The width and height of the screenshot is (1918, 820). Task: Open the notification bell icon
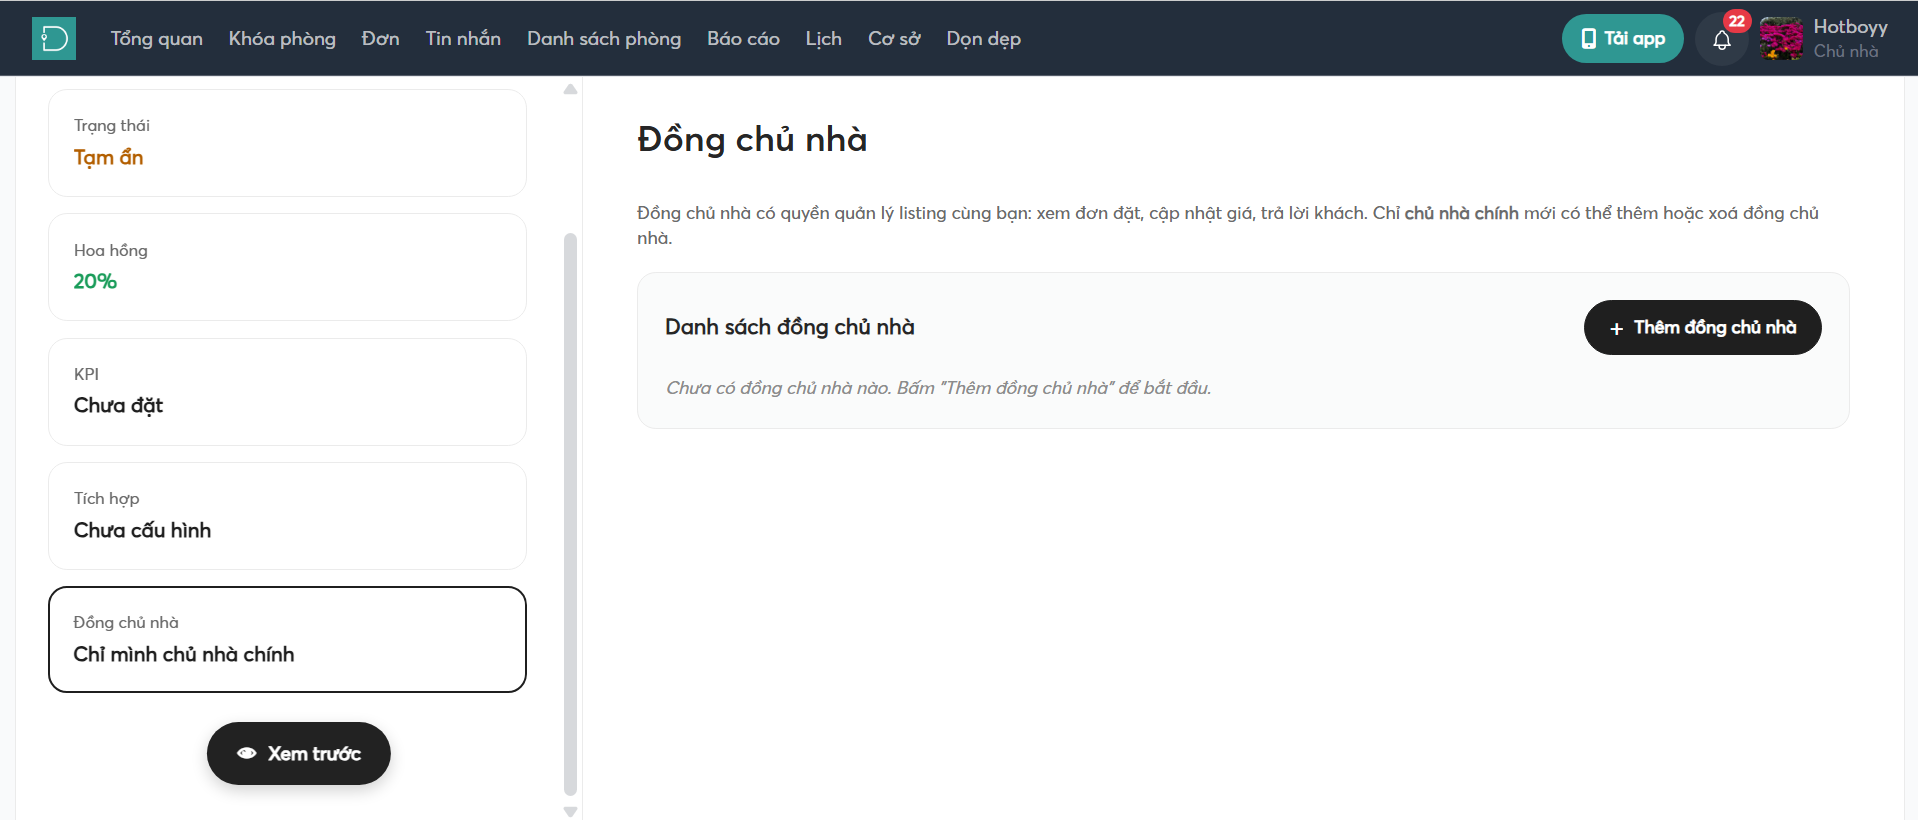[1721, 40]
